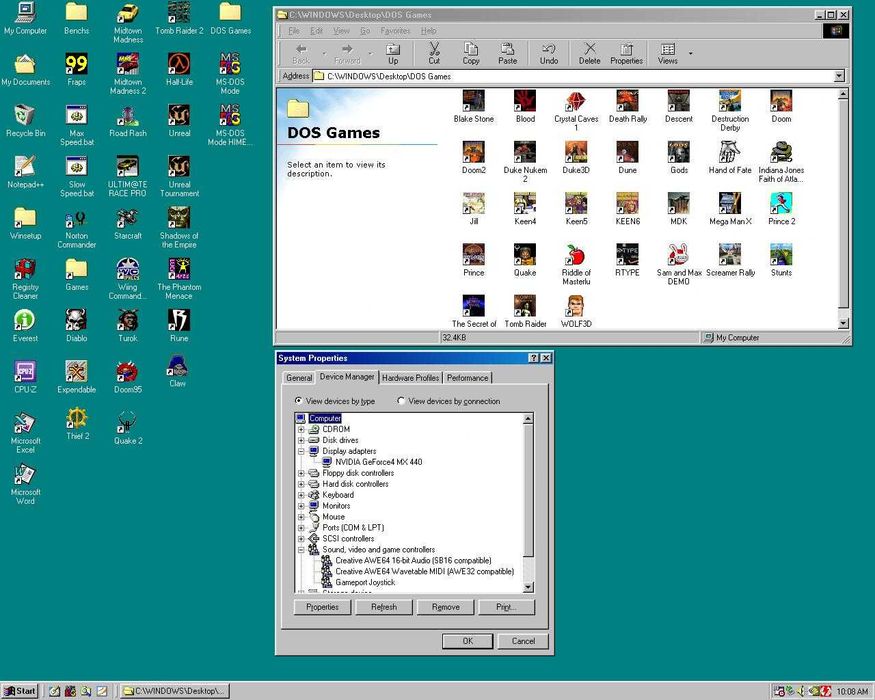Select the Duke3D shortcut in folder
This screenshot has height=700, width=875.
(576, 157)
